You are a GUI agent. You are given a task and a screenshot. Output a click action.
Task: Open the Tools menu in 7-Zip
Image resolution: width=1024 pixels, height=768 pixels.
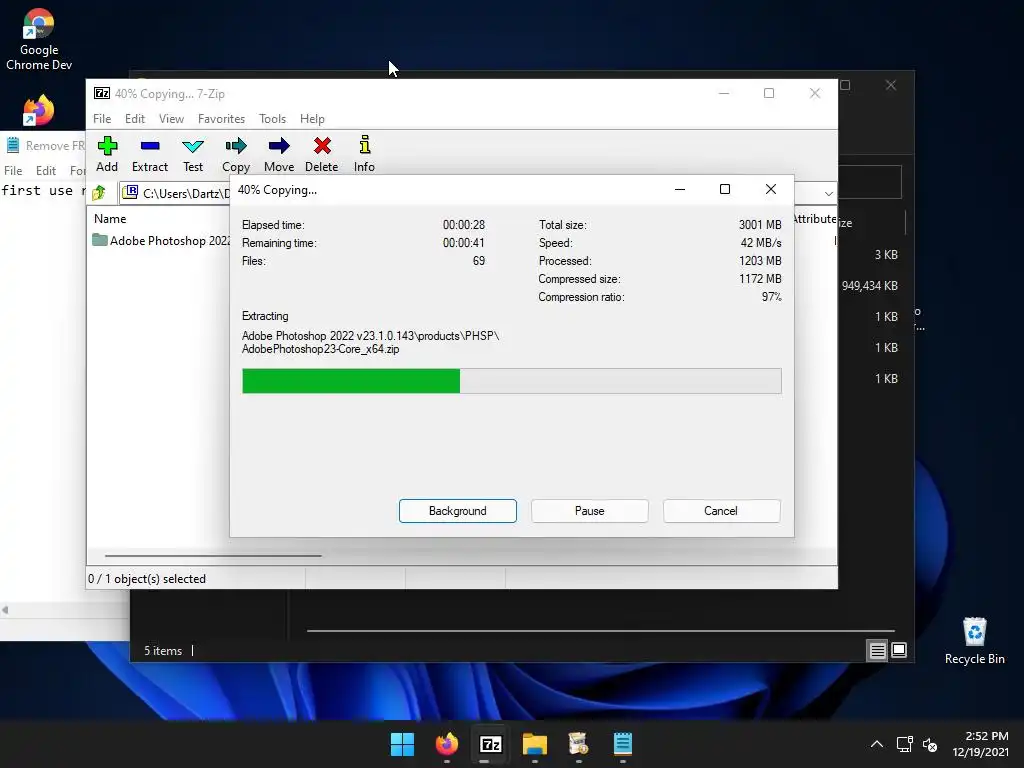(x=272, y=119)
